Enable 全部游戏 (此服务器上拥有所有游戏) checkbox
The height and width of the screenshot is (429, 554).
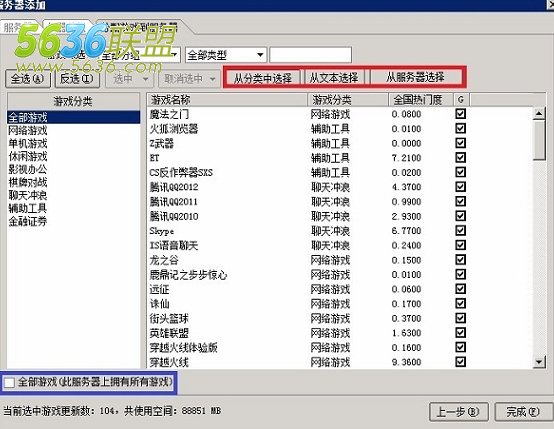pos(9,382)
